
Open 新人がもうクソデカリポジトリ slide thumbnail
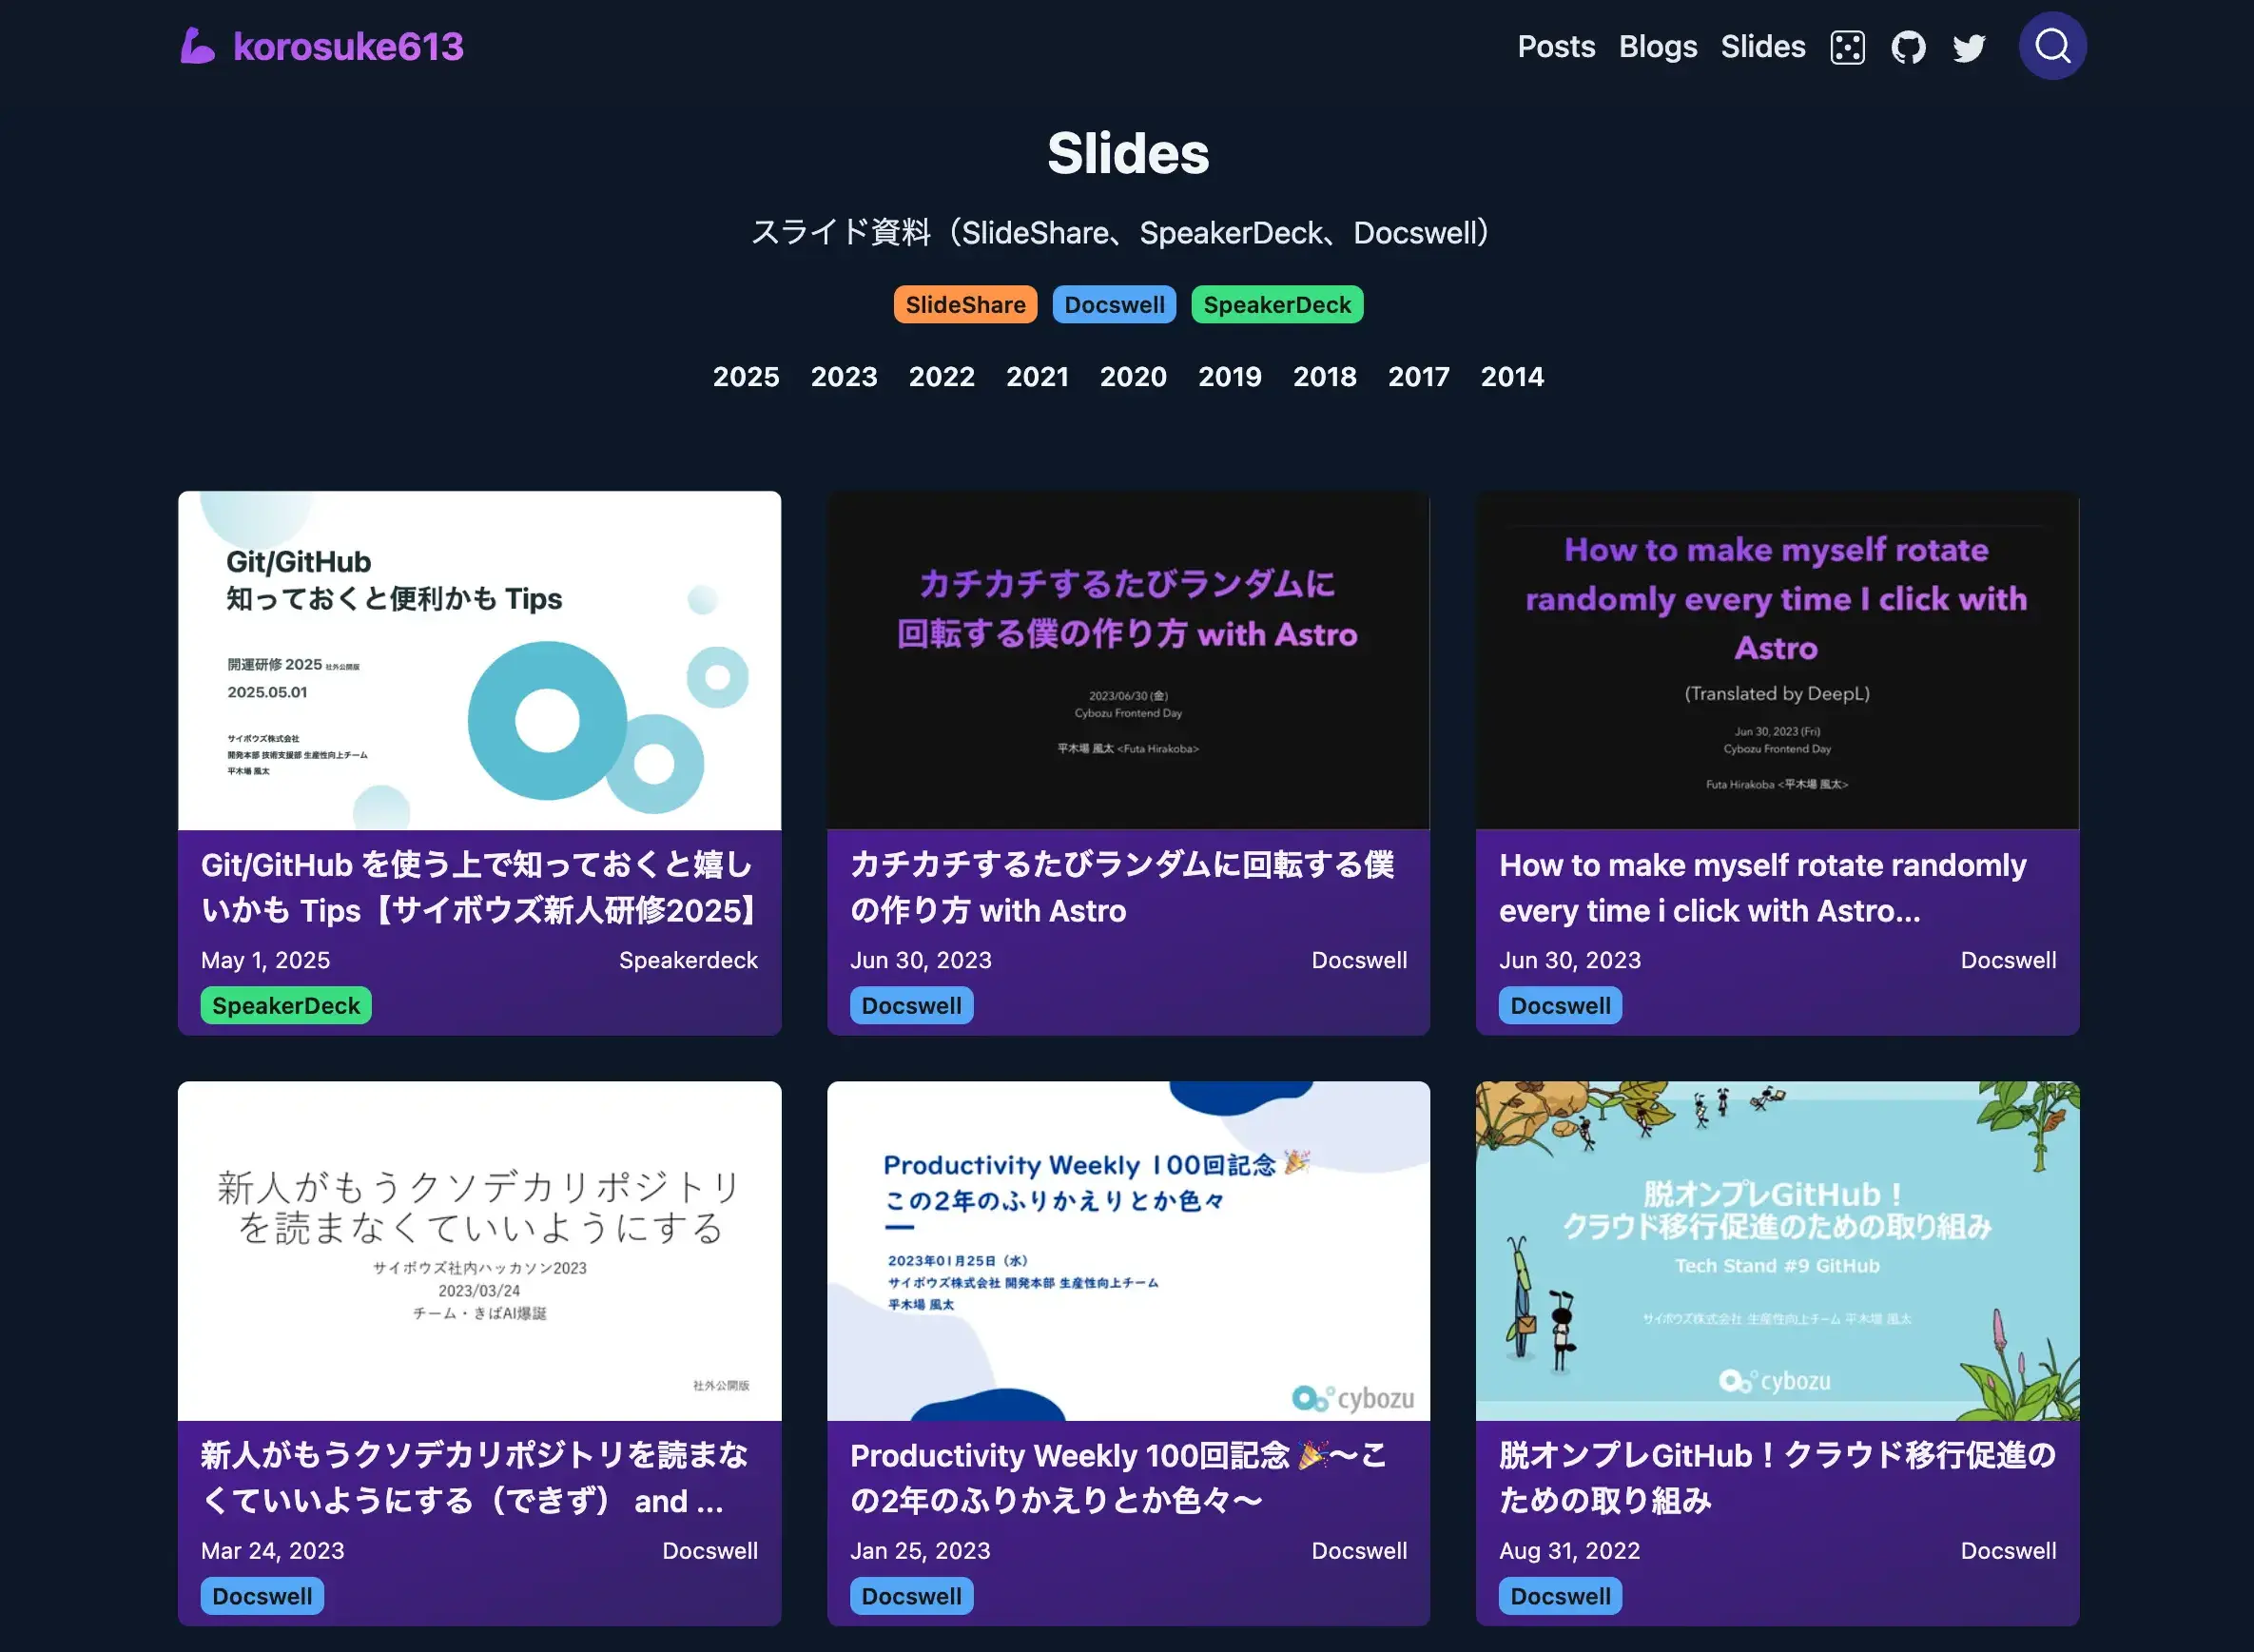pos(479,1250)
